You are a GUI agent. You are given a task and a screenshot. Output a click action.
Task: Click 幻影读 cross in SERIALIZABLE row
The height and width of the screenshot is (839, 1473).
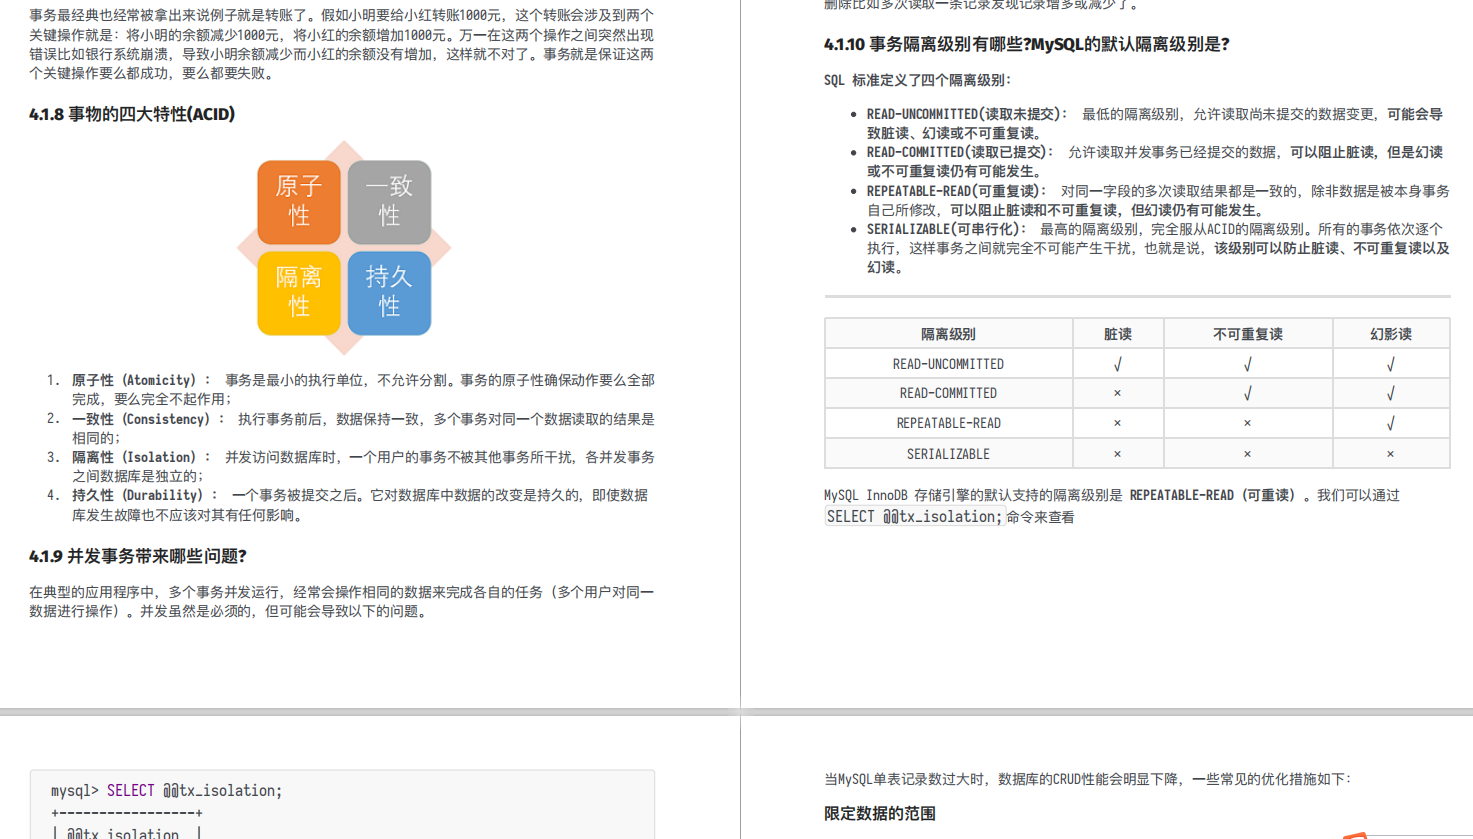[x=1391, y=454]
